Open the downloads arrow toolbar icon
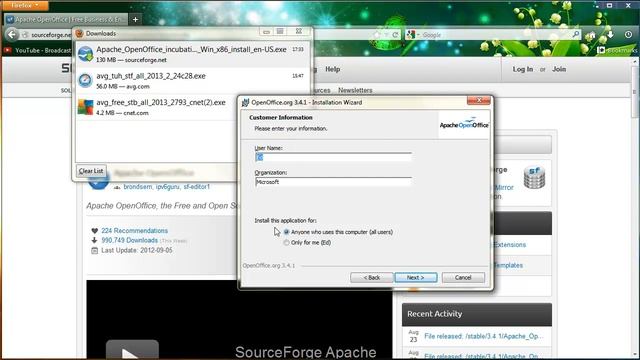This screenshot has width=640, height=360. [610, 35]
